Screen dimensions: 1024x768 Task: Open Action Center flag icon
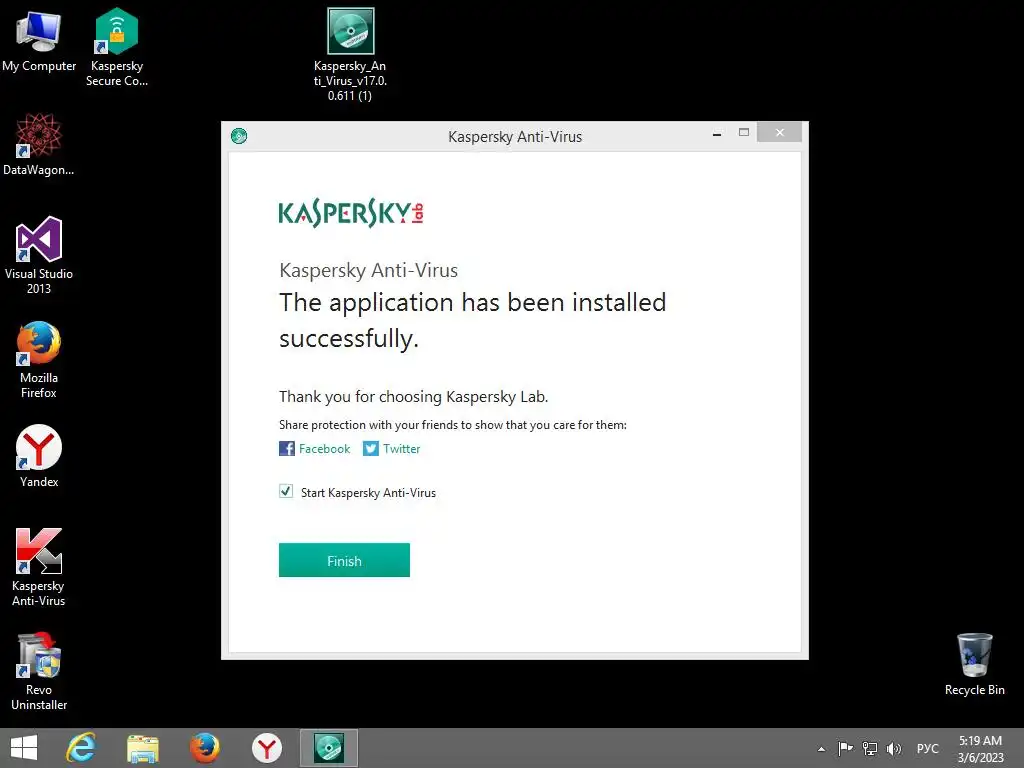(845, 748)
